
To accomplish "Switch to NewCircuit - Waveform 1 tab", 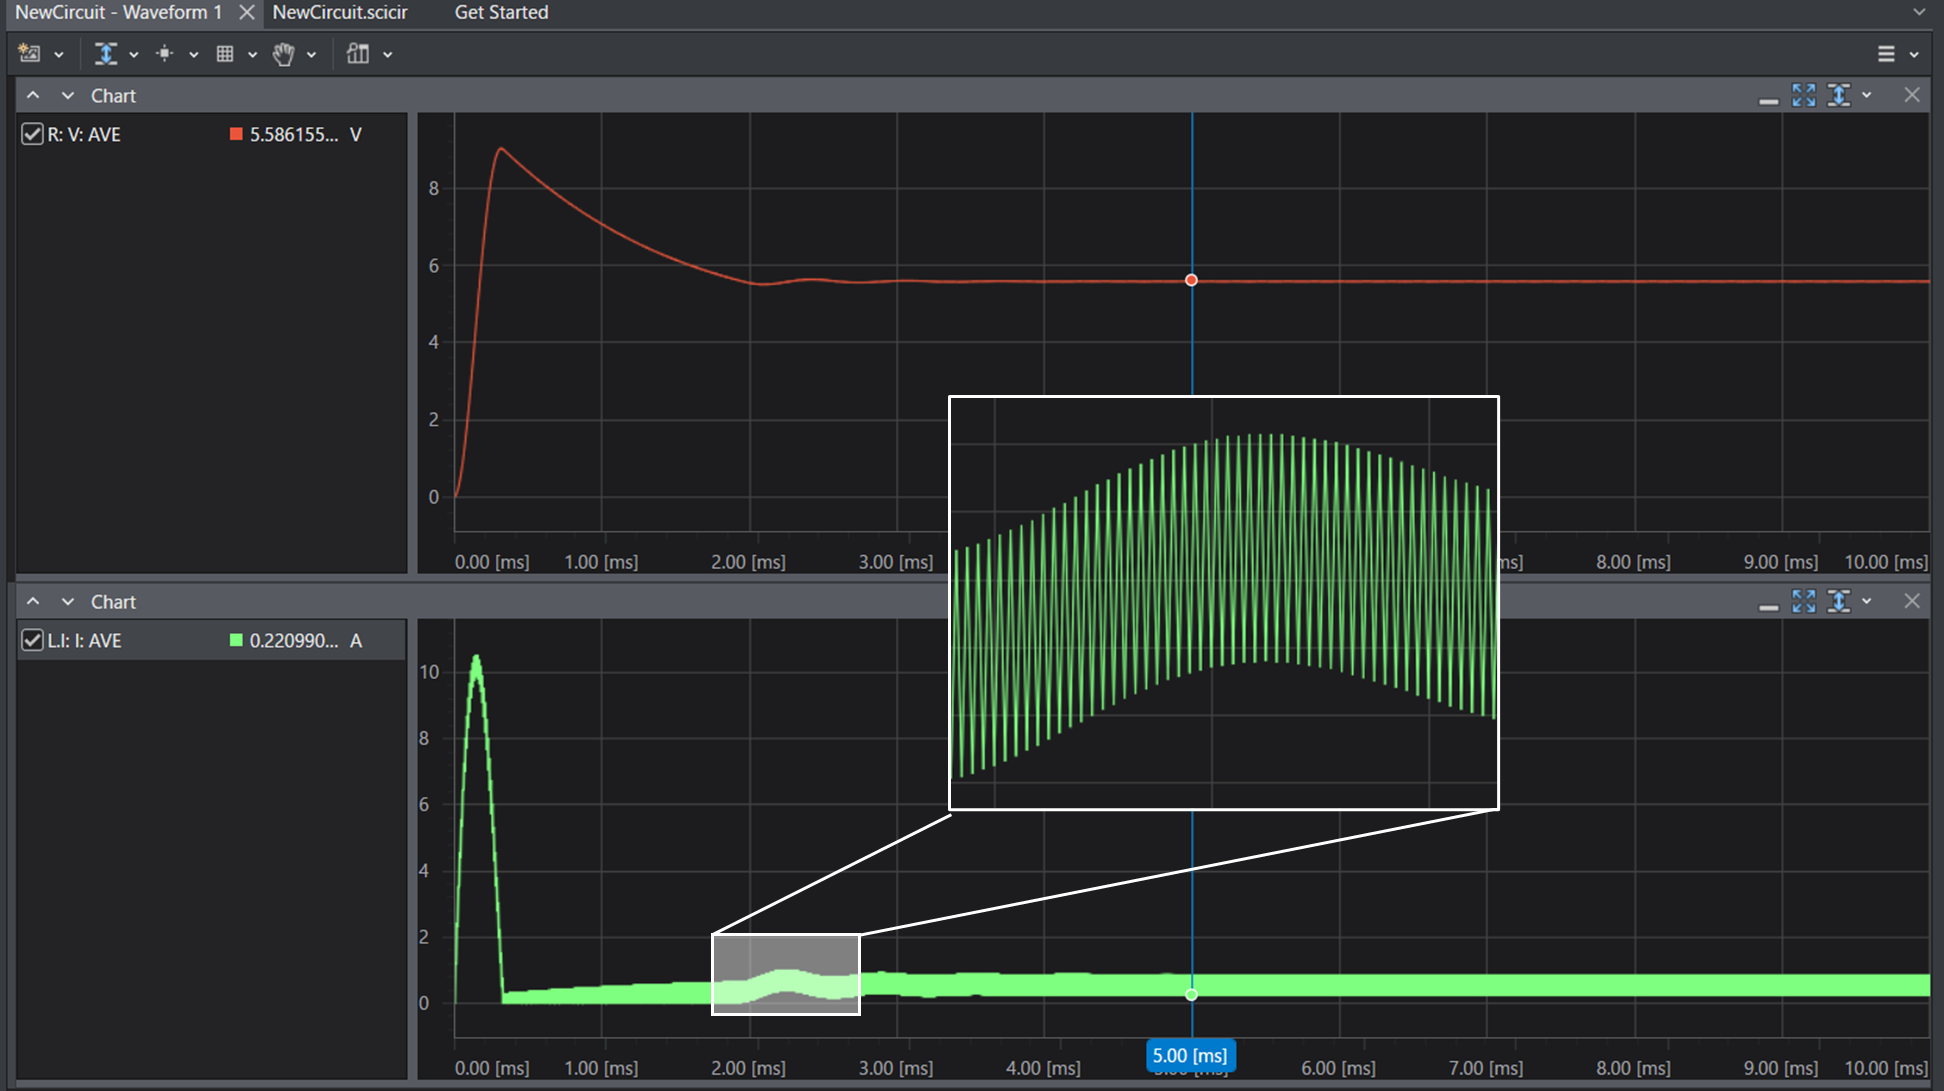I will click(118, 12).
